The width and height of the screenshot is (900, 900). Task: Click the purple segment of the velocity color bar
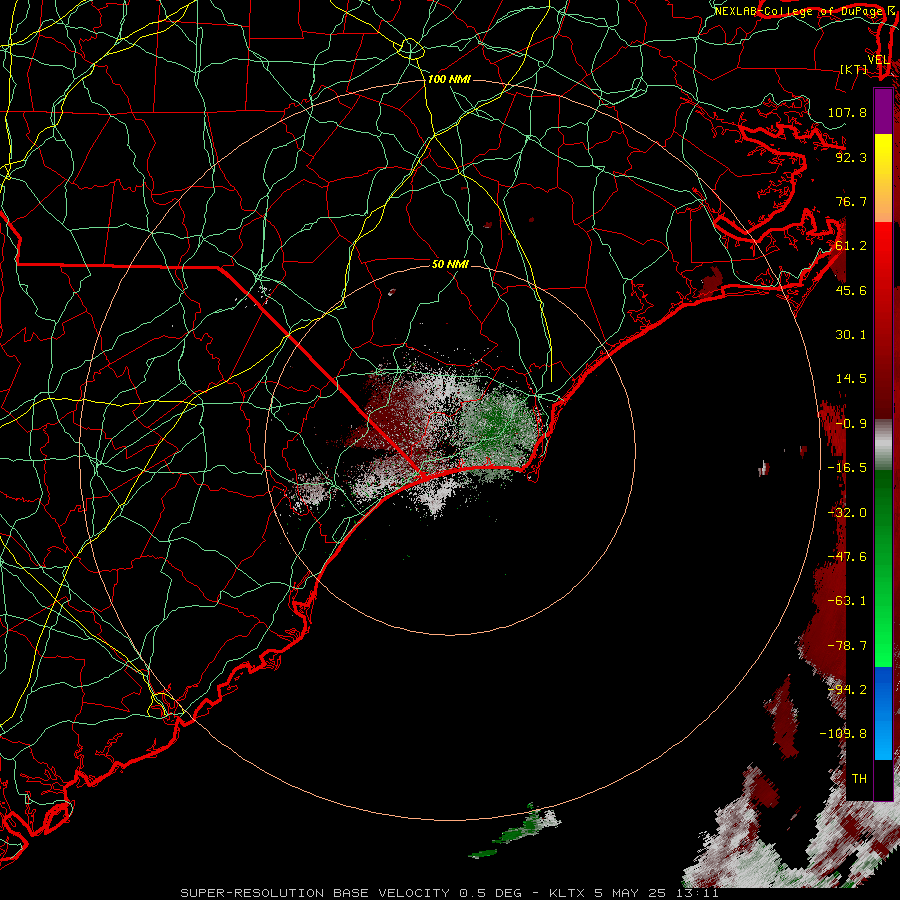(883, 111)
